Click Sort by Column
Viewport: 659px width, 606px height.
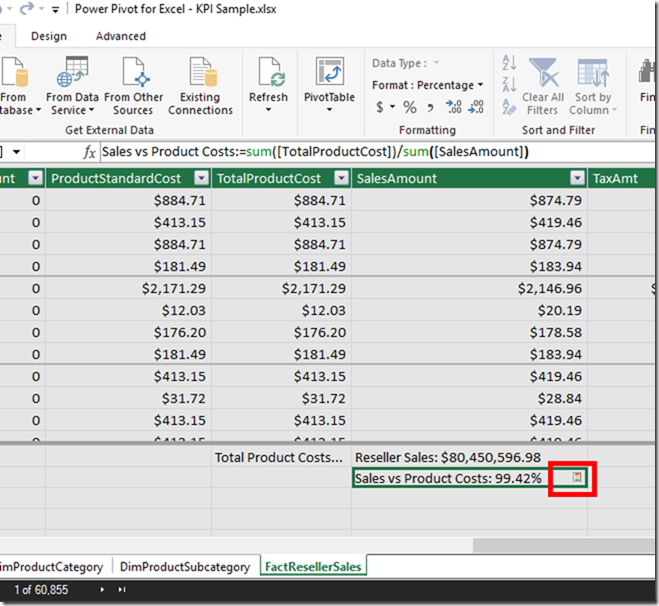(x=593, y=87)
